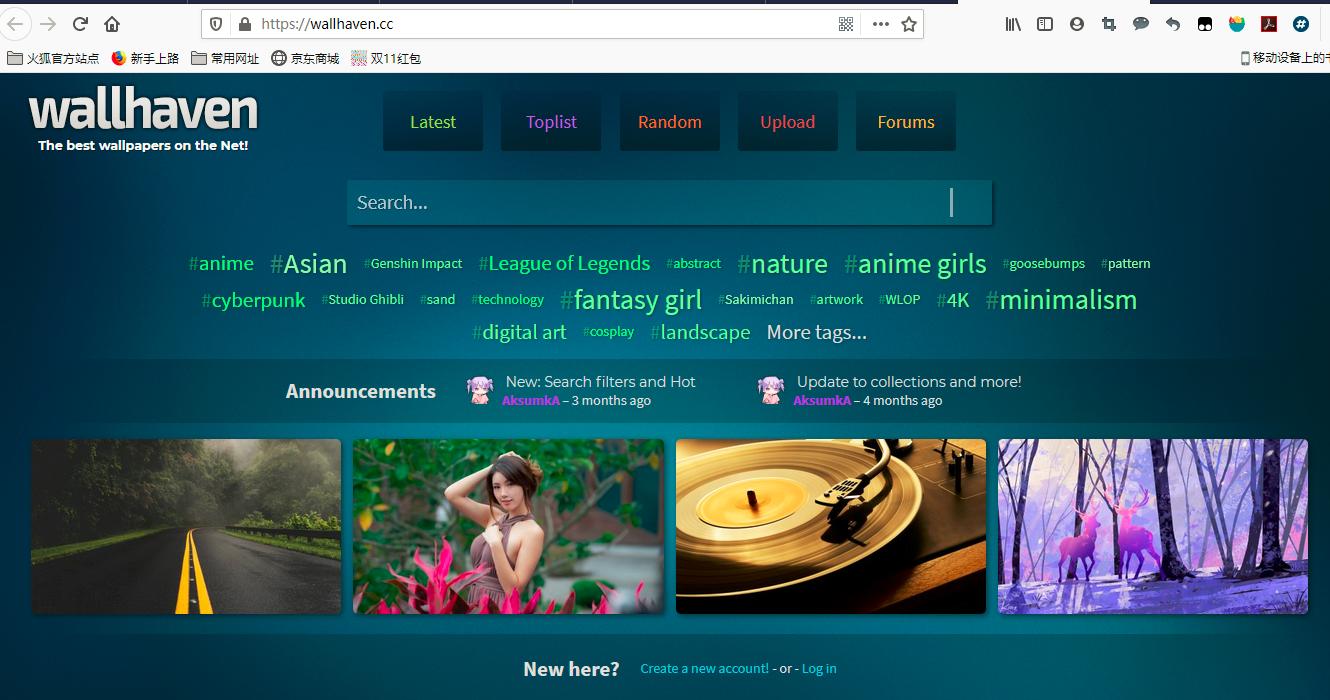1330x700 pixels.
Task: Open the tracking protection shield icon
Action: pos(216,24)
